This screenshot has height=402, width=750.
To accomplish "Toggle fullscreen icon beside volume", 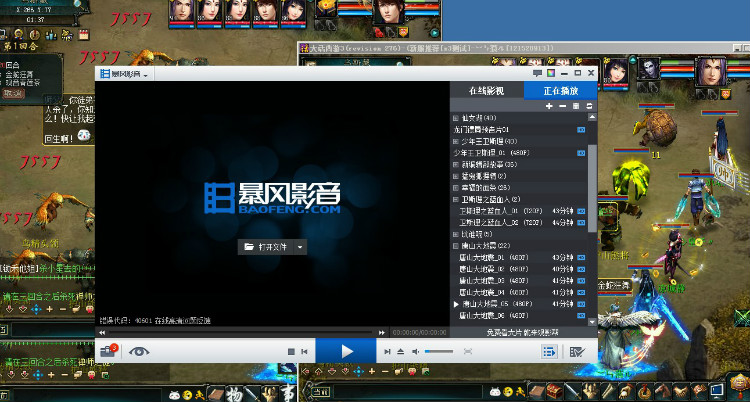I will pos(468,352).
